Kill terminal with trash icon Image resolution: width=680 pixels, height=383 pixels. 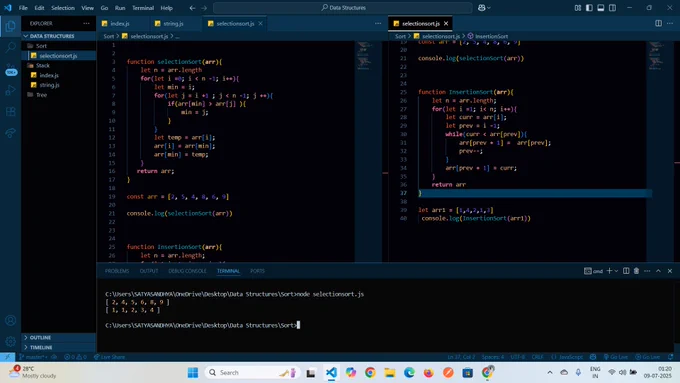point(636,271)
